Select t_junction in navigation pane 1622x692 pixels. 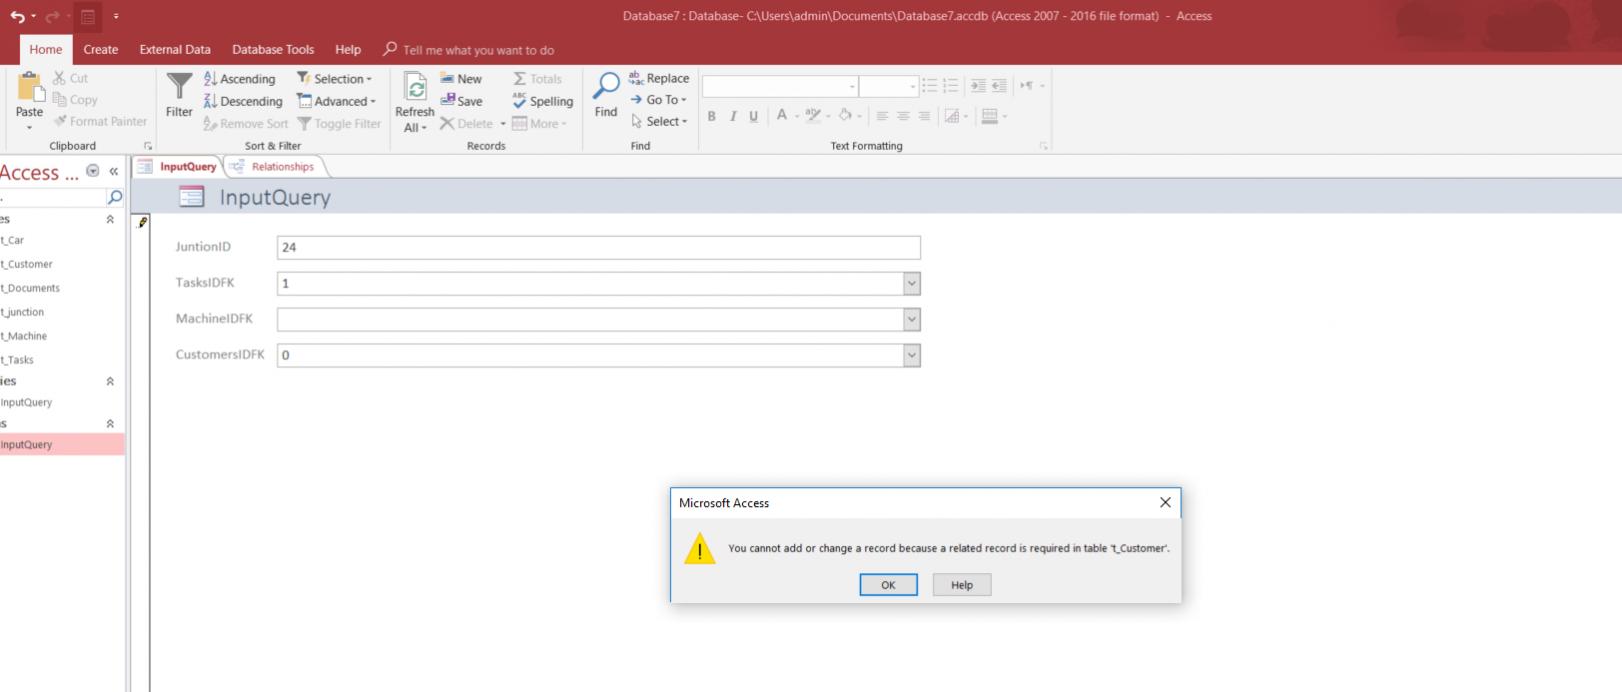click(x=23, y=312)
